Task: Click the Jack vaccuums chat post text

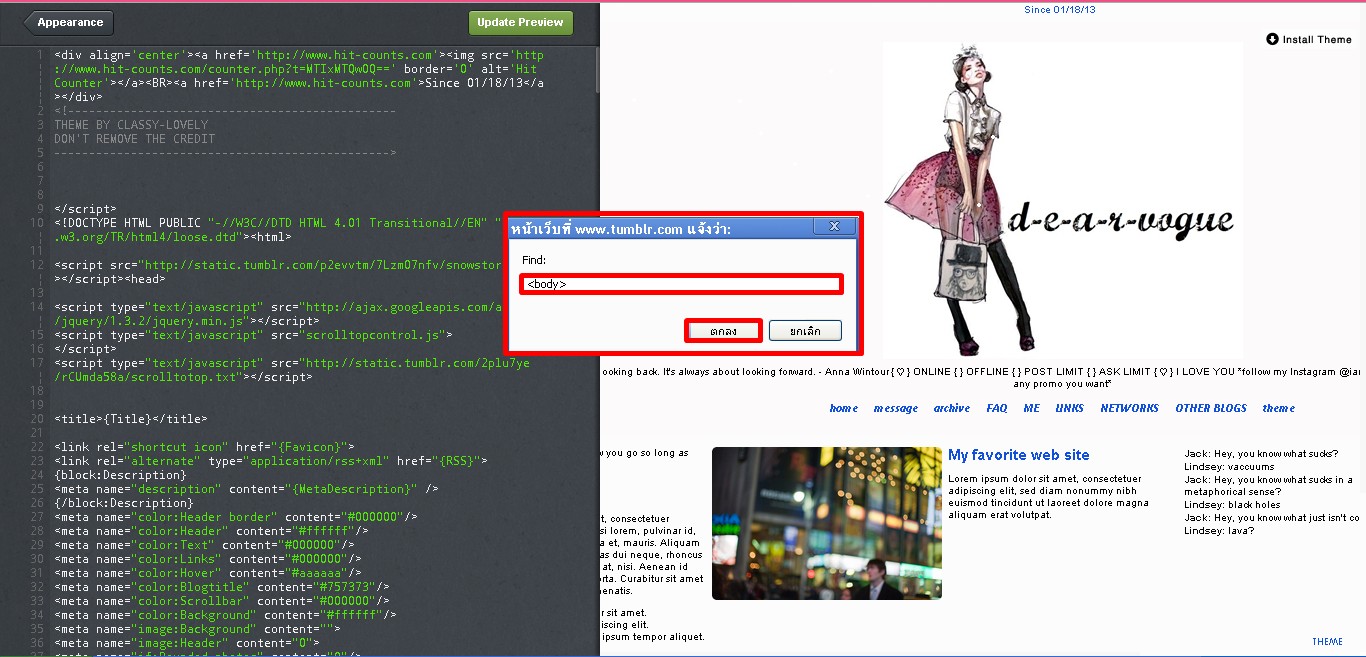Action: point(1271,492)
